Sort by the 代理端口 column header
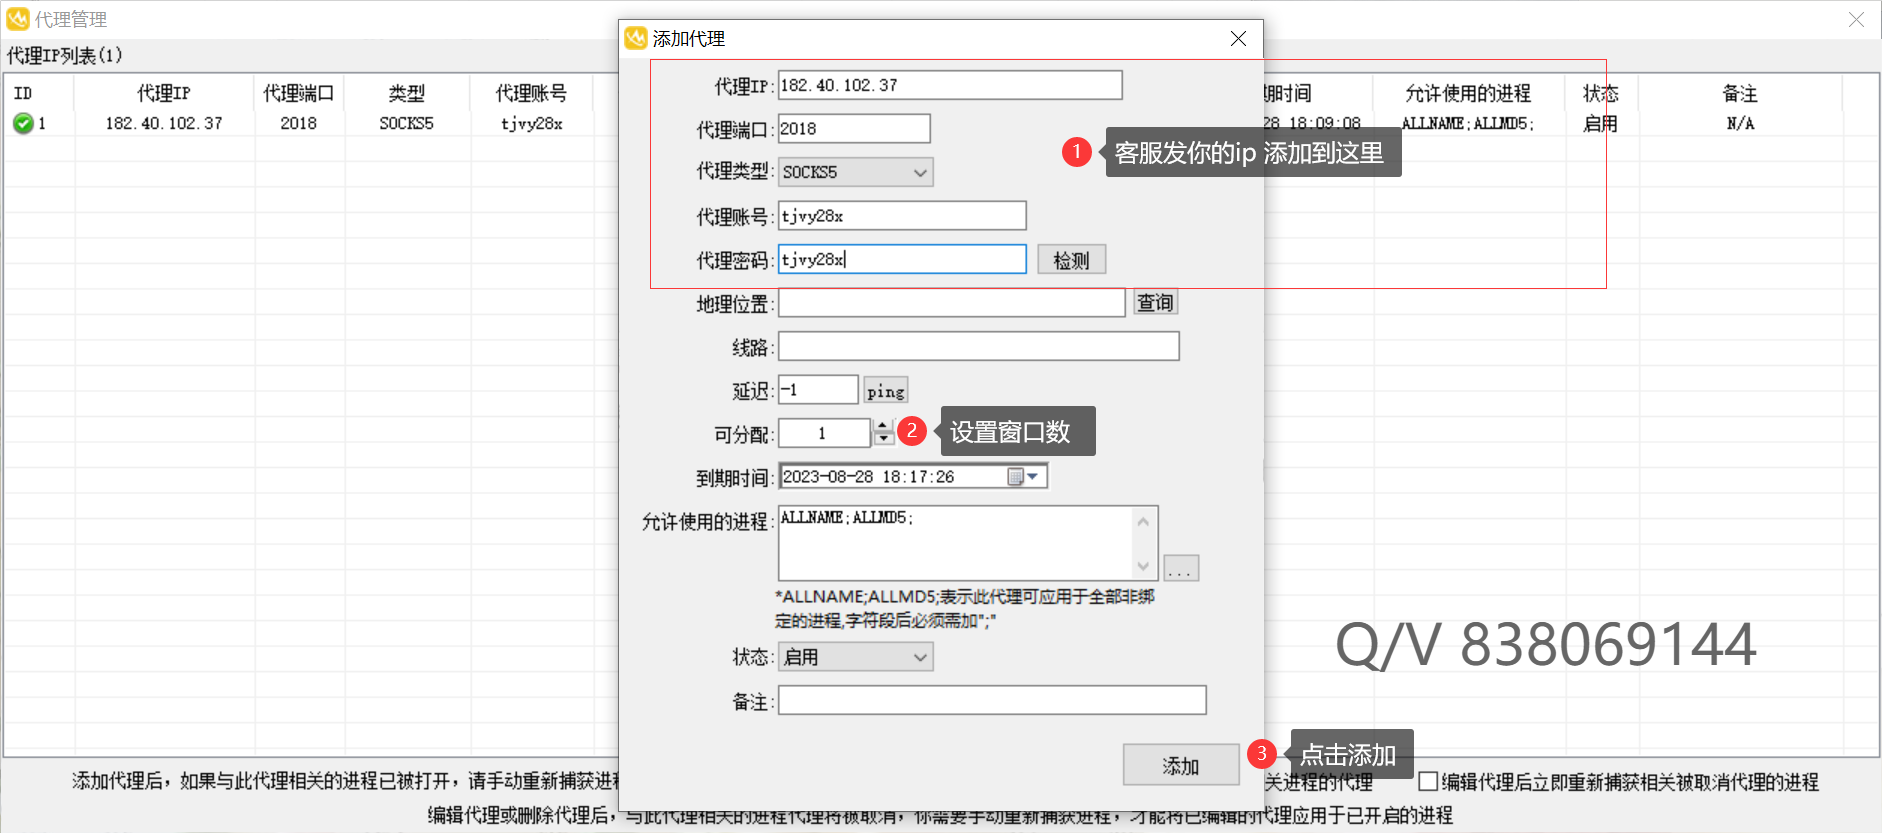This screenshot has width=1882, height=833. tap(298, 93)
